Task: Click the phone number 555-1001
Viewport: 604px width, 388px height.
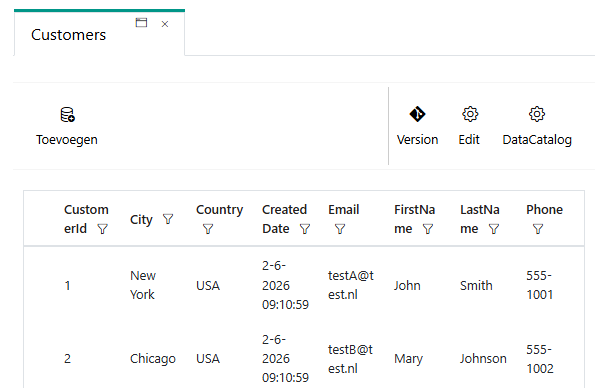Action: pyautogui.click(x=539, y=285)
